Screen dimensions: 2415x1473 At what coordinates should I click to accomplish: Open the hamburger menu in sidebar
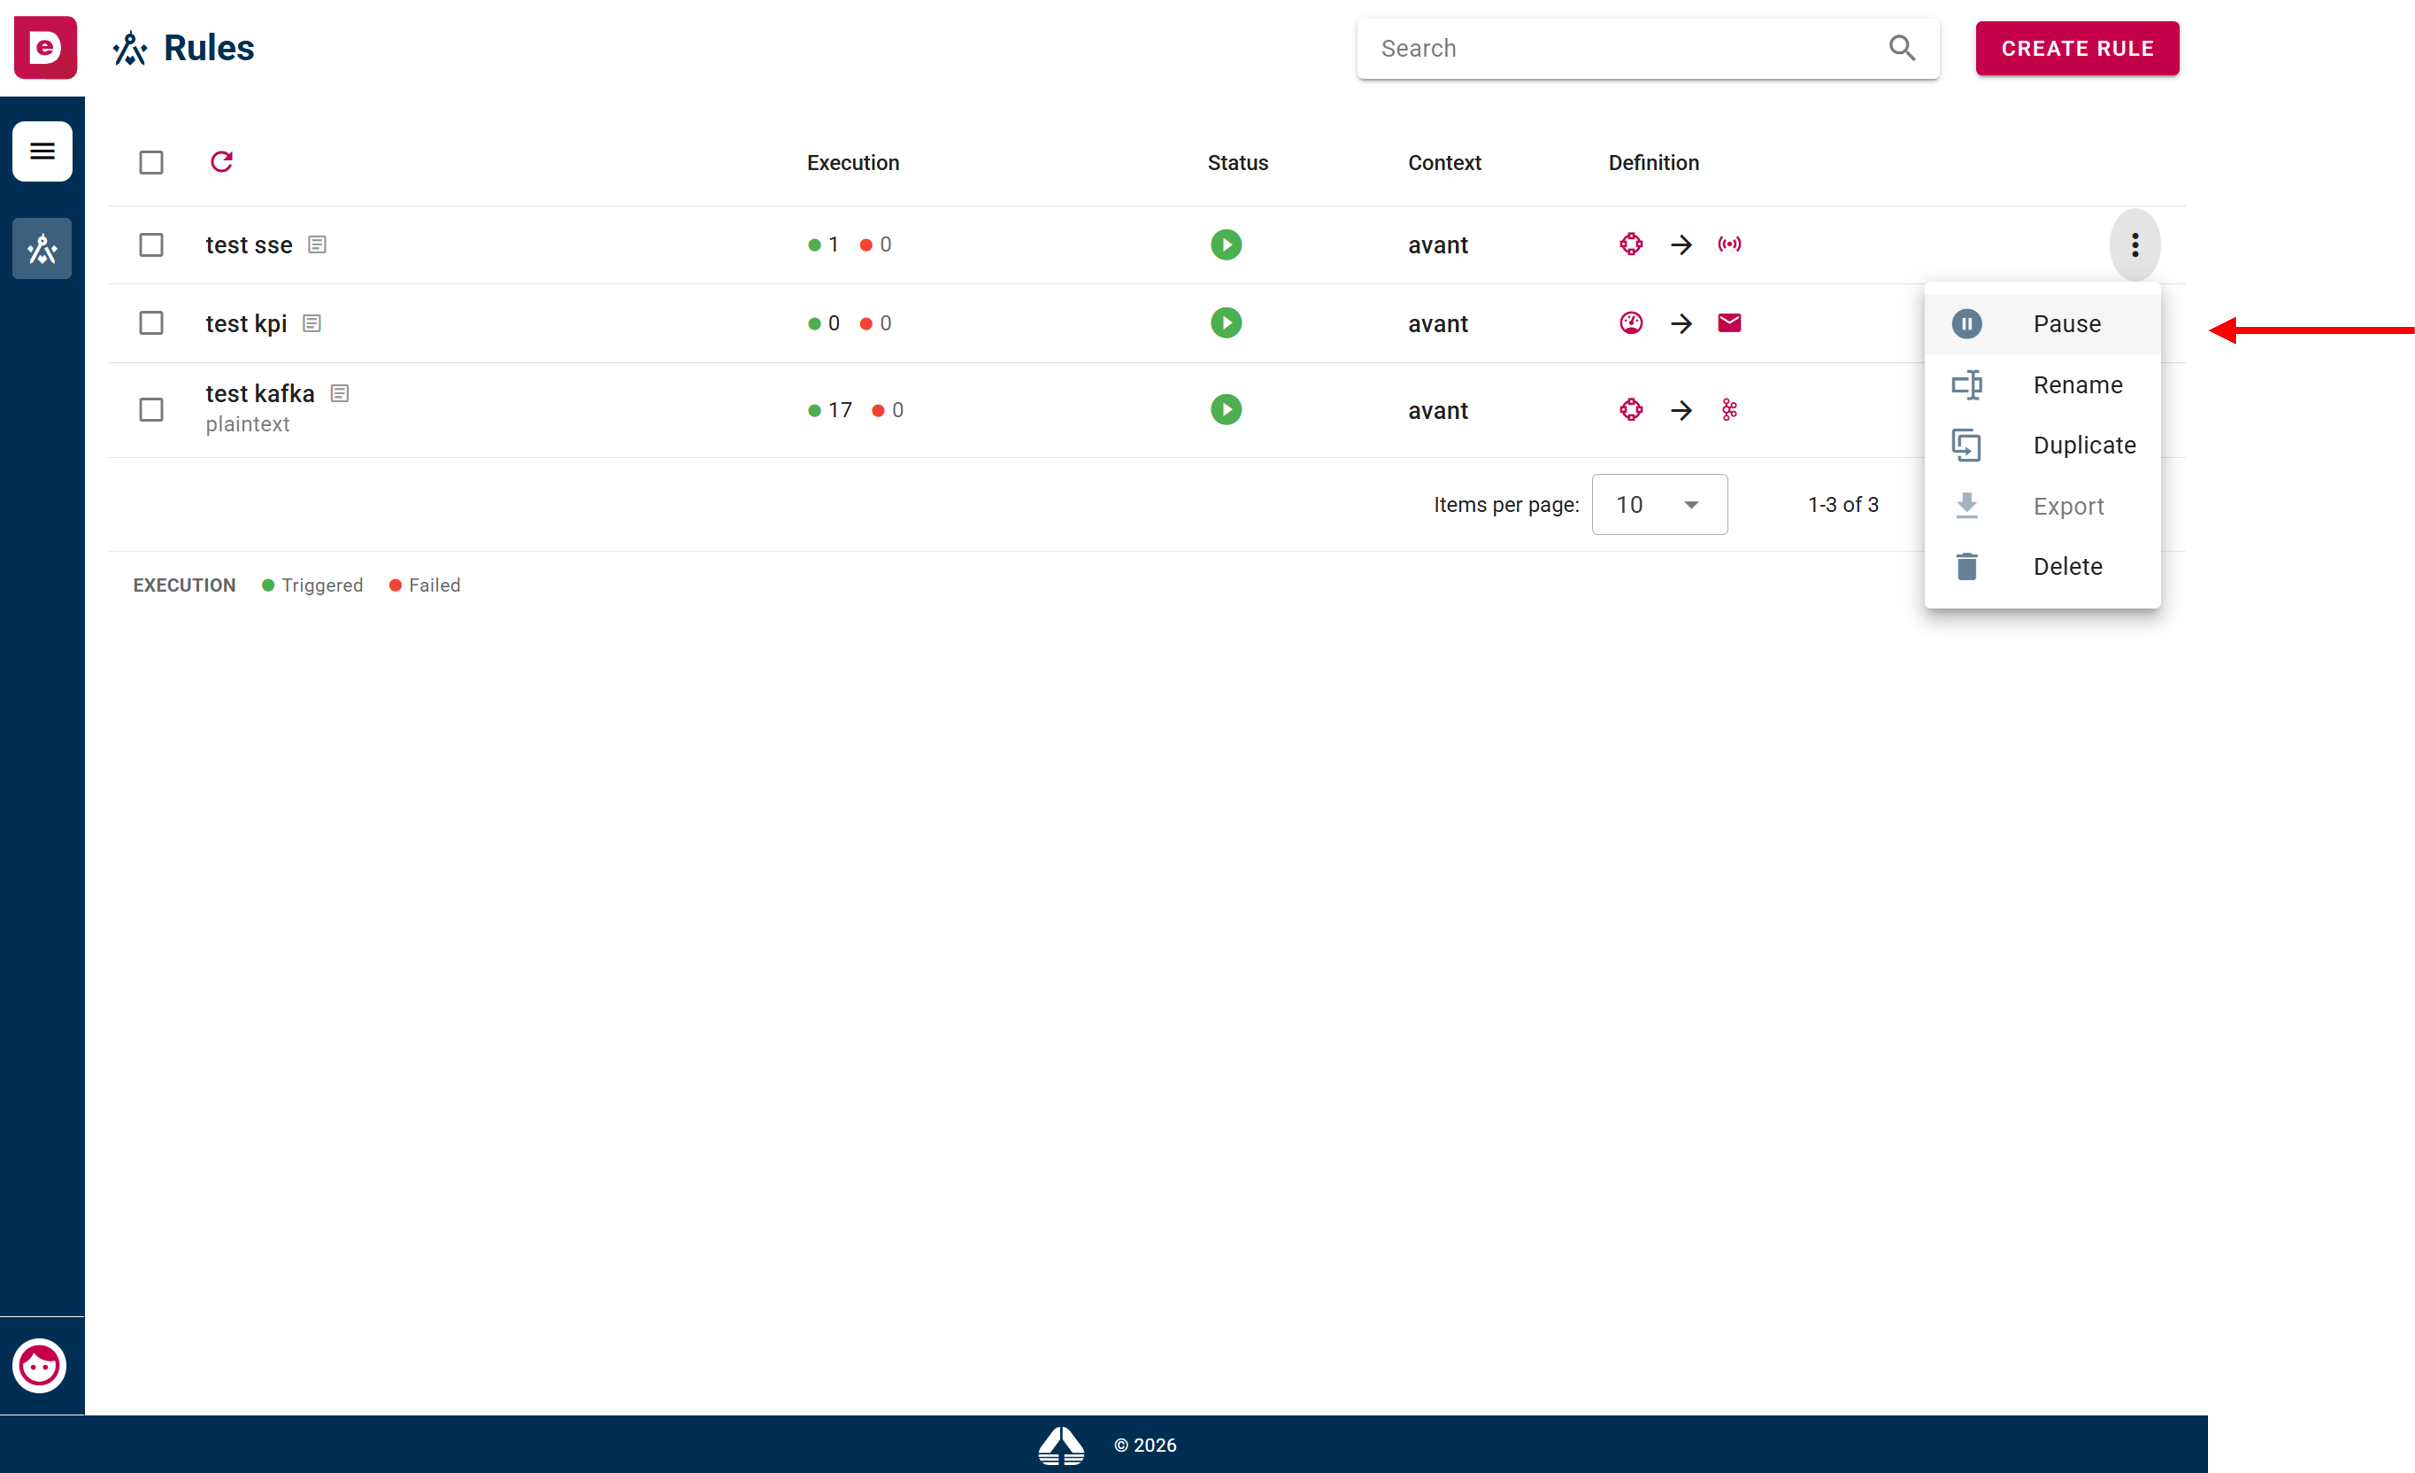[x=42, y=151]
